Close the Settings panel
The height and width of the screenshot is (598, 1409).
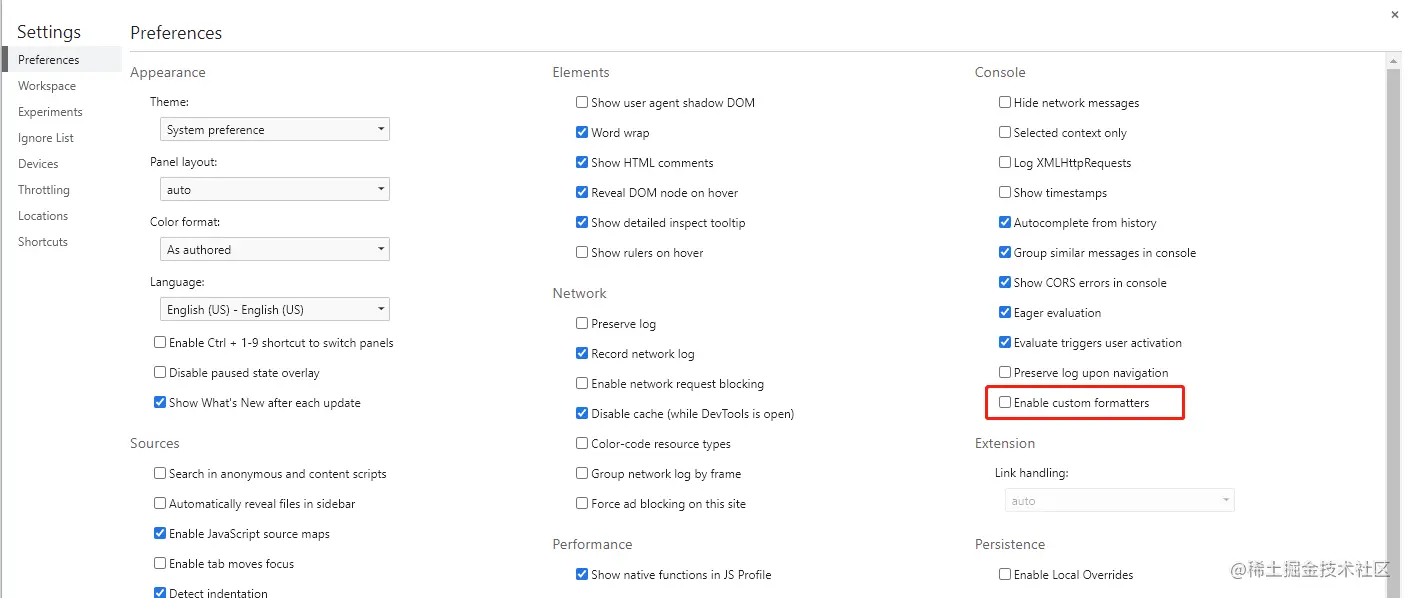pyautogui.click(x=1395, y=14)
